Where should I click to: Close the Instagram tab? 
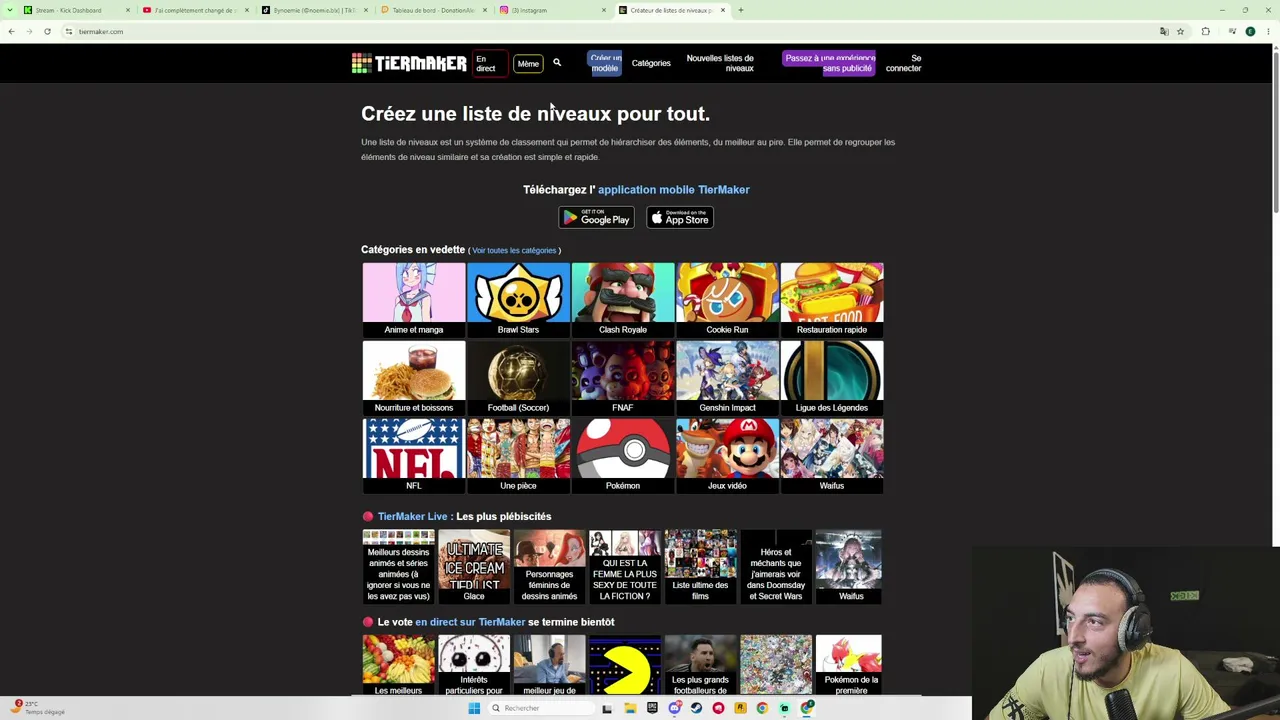[x=603, y=10]
